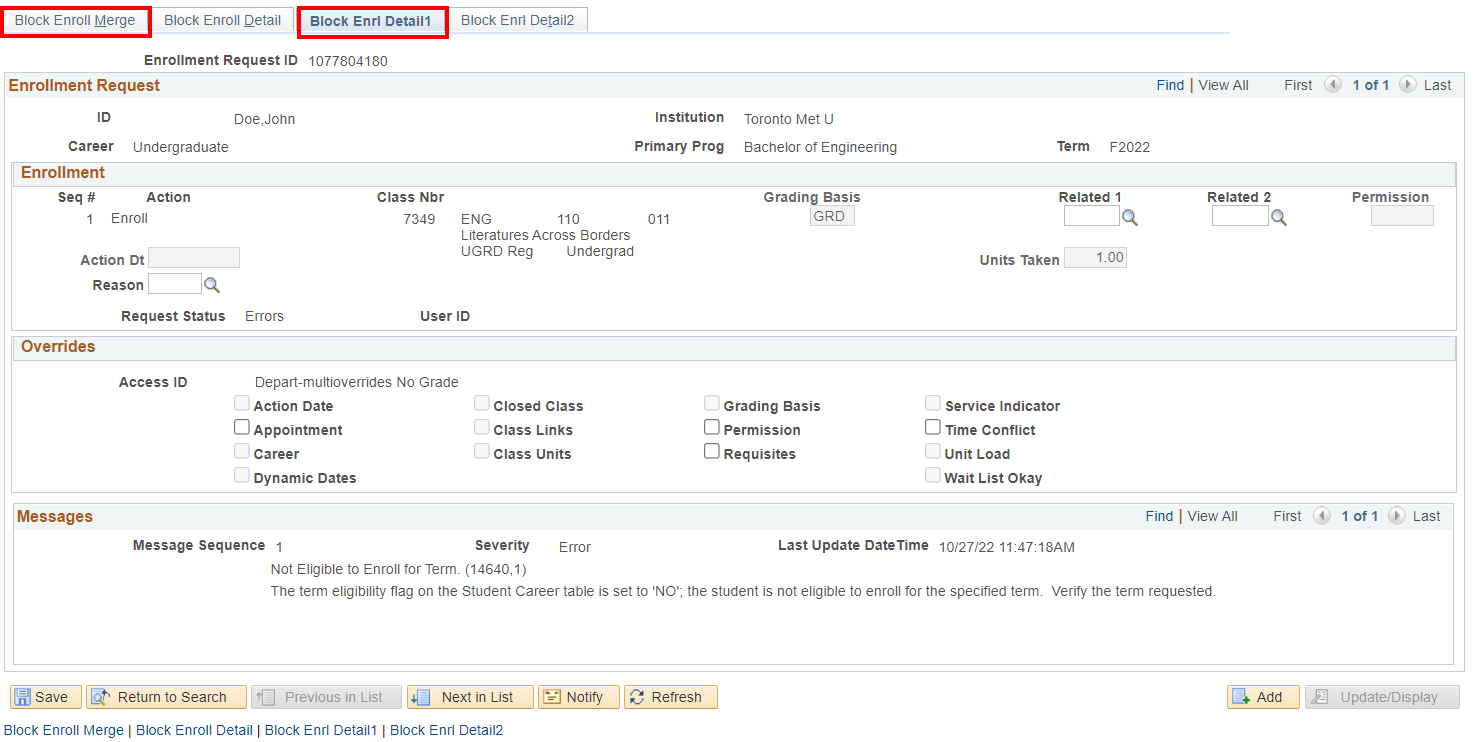
Task: Click the Related 1 lookup magnifier icon
Action: [x=1129, y=217]
